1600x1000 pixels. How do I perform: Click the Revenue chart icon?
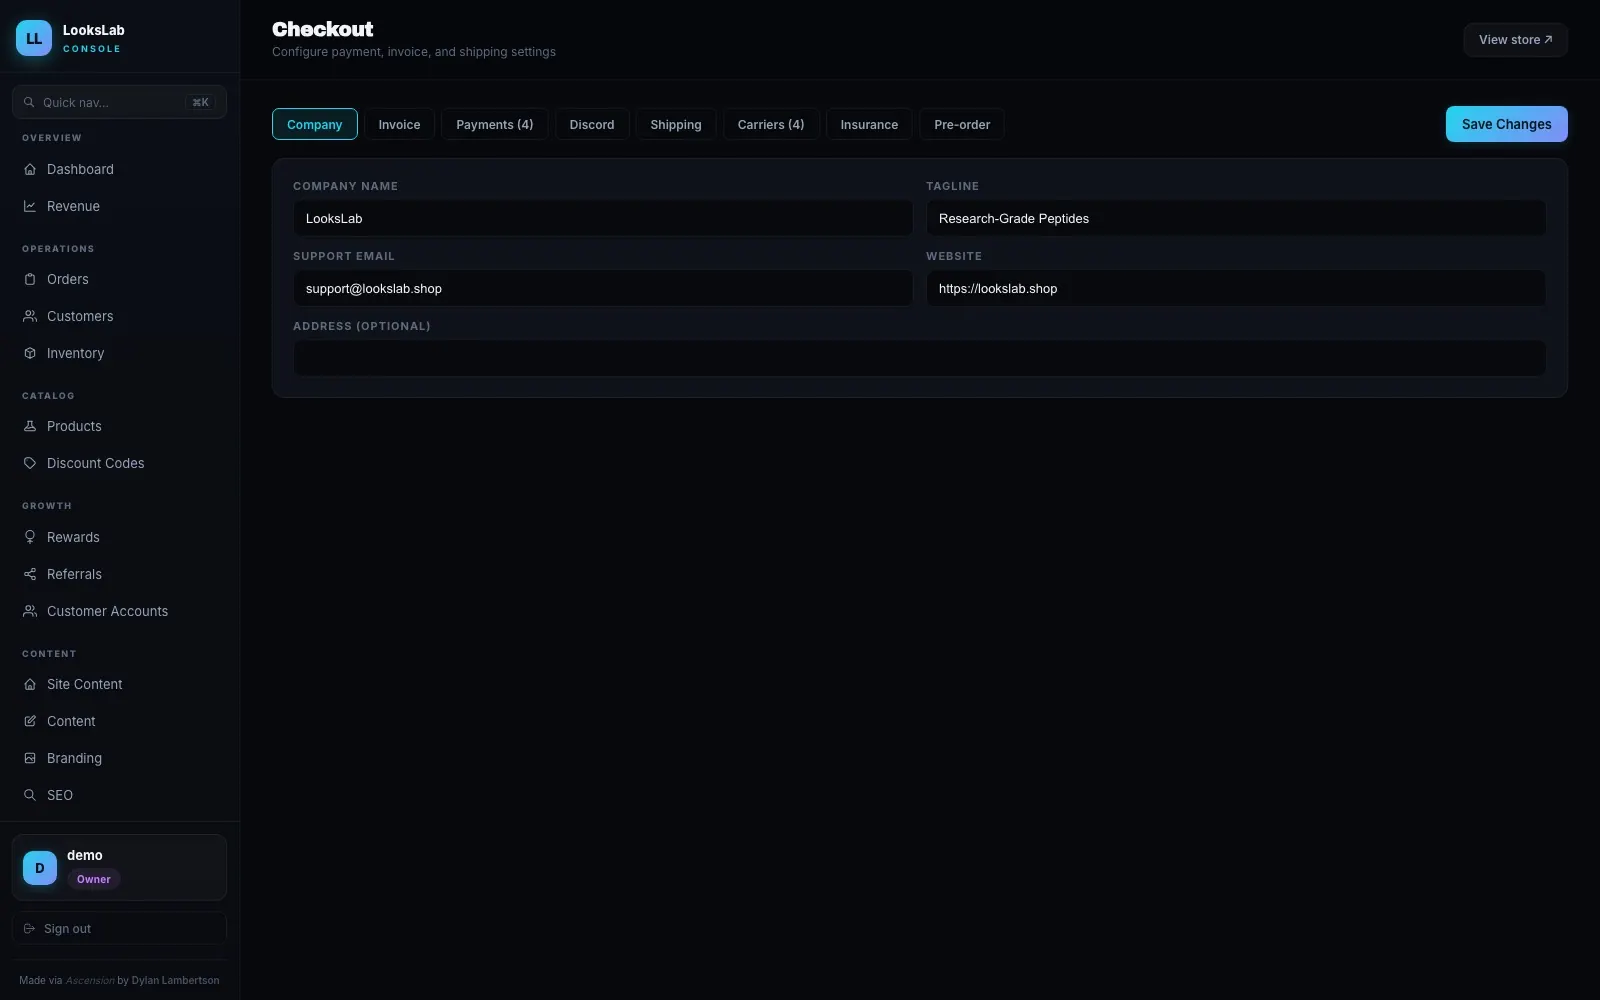tap(30, 207)
